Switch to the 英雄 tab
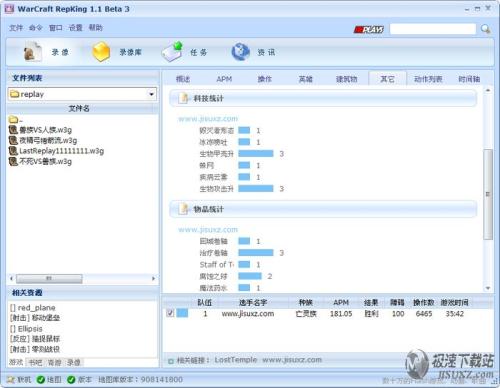 pos(305,79)
